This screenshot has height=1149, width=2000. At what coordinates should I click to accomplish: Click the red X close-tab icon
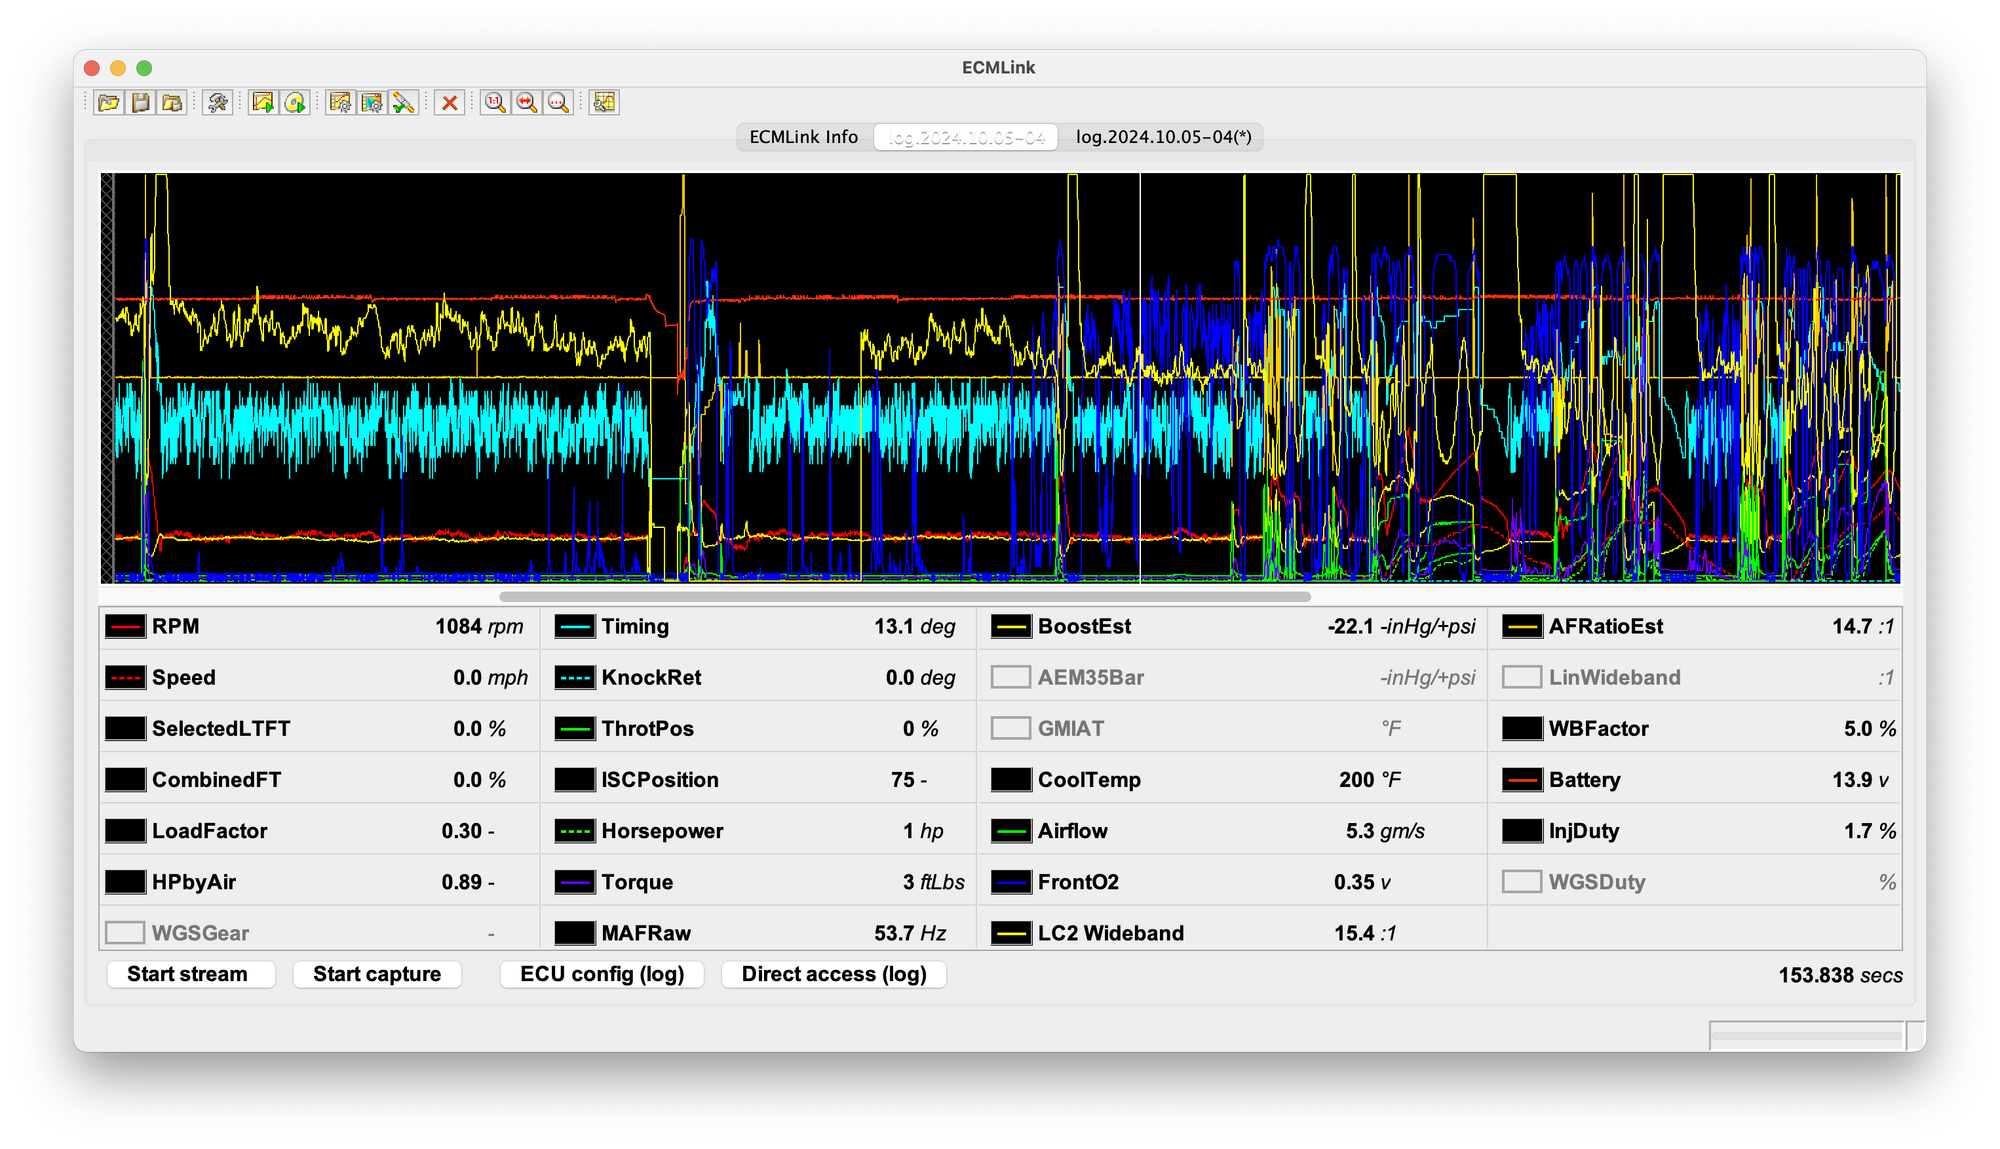(450, 102)
